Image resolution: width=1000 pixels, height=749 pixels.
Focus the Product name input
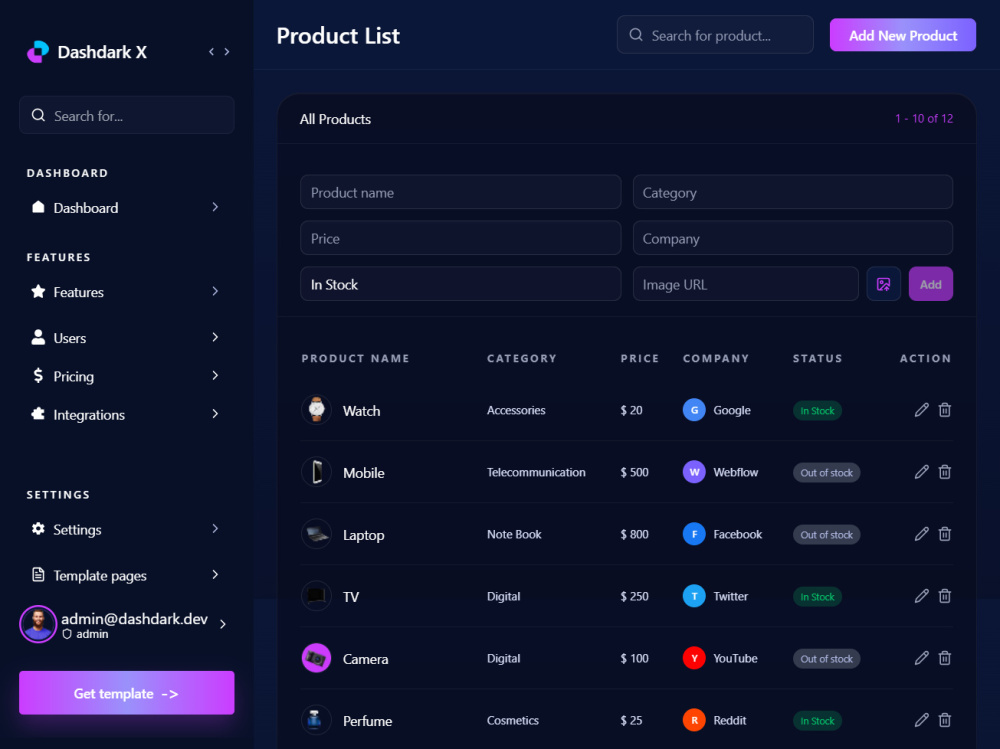tap(460, 192)
